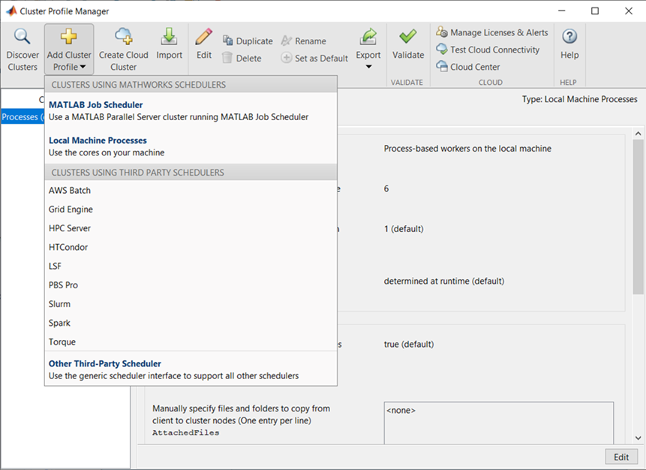646x470 pixels.
Task: Duplicate the selected cluster profile
Action: pyautogui.click(x=247, y=41)
